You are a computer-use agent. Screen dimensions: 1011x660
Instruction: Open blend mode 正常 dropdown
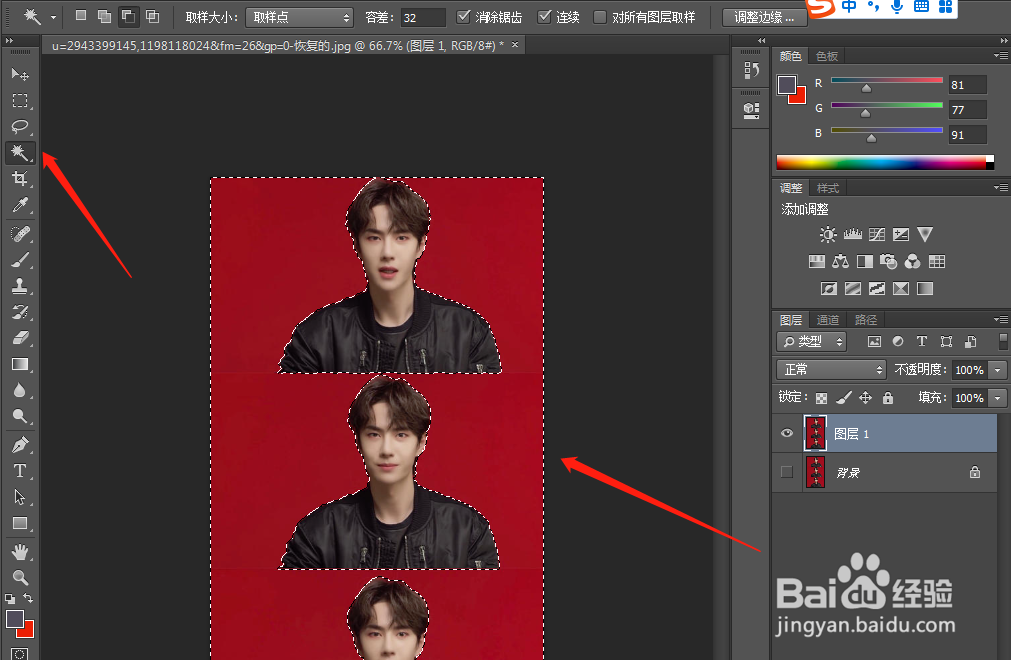click(831, 369)
